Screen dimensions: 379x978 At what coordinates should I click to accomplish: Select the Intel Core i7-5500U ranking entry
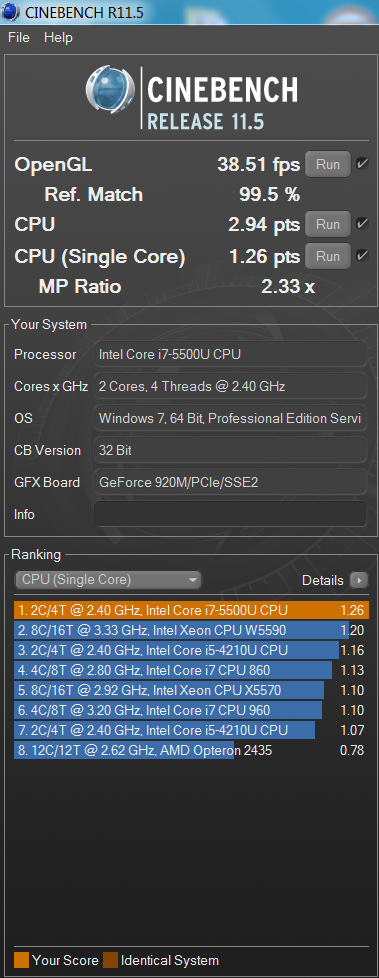pyautogui.click(x=191, y=609)
